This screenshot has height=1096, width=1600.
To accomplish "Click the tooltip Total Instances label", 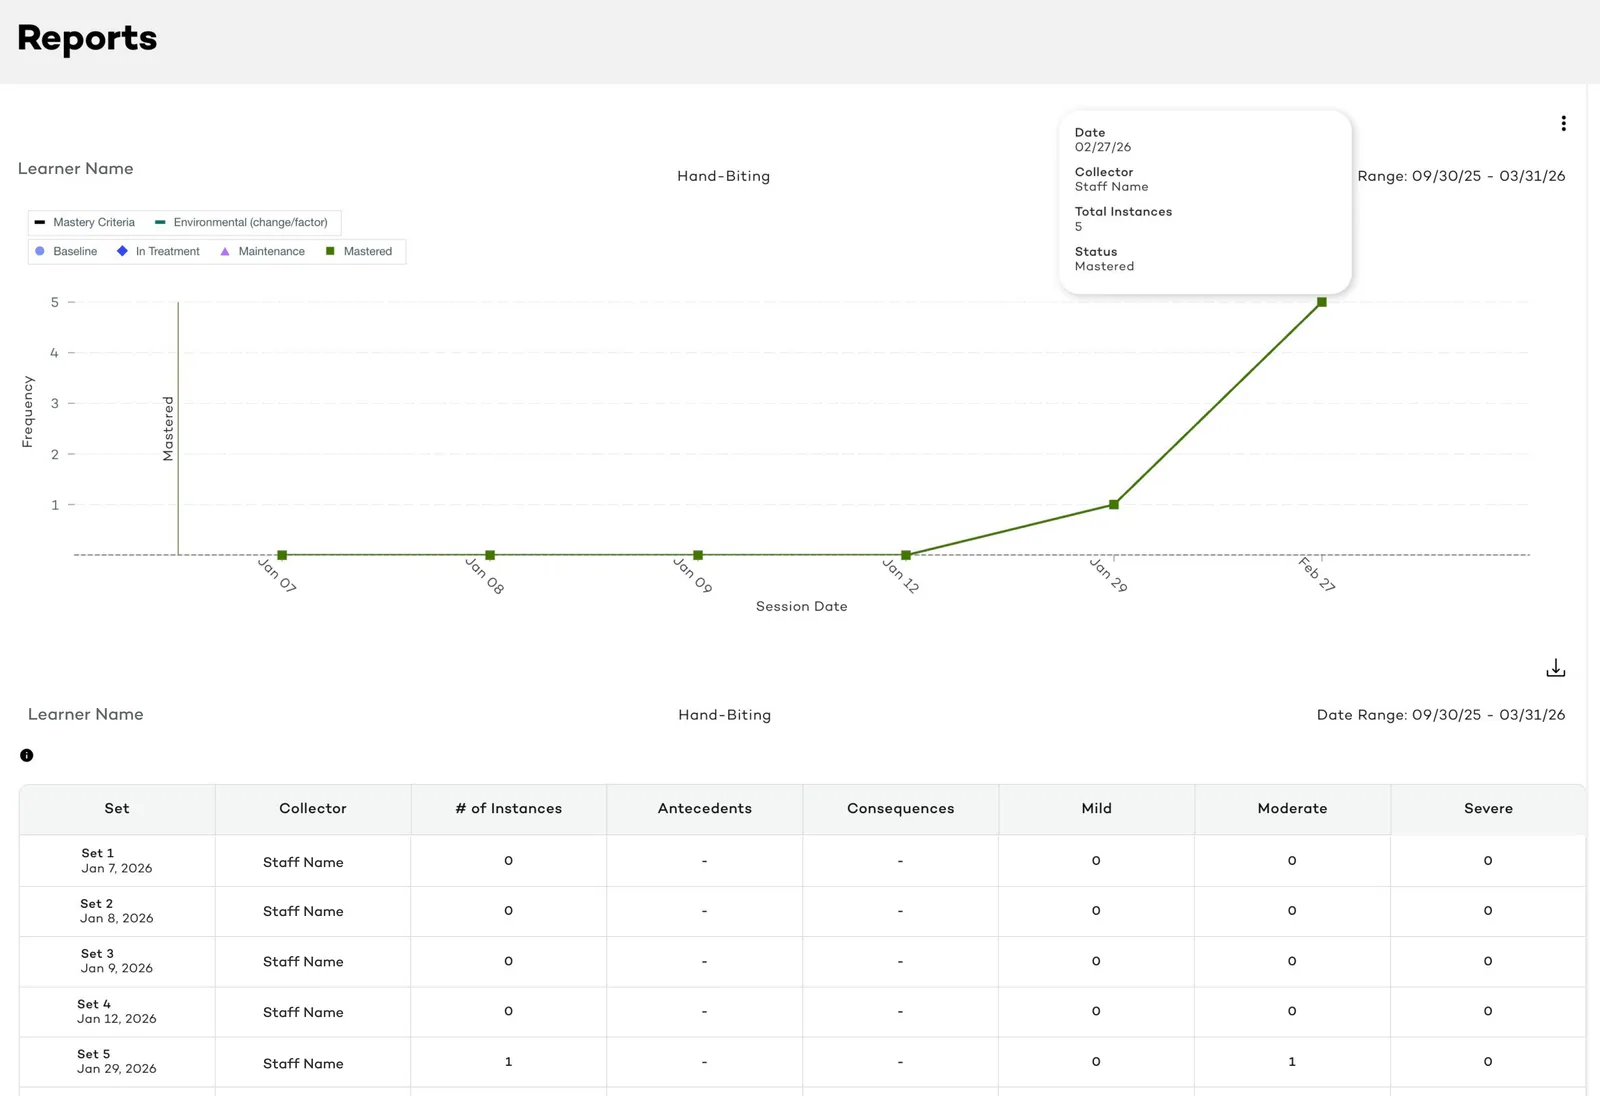I will tap(1123, 212).
